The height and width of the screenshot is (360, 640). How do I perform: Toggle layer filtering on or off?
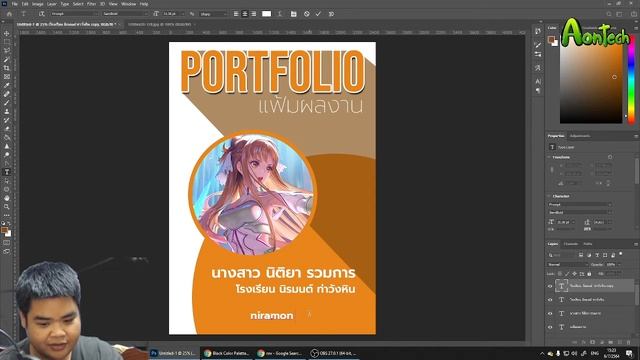pos(621,254)
